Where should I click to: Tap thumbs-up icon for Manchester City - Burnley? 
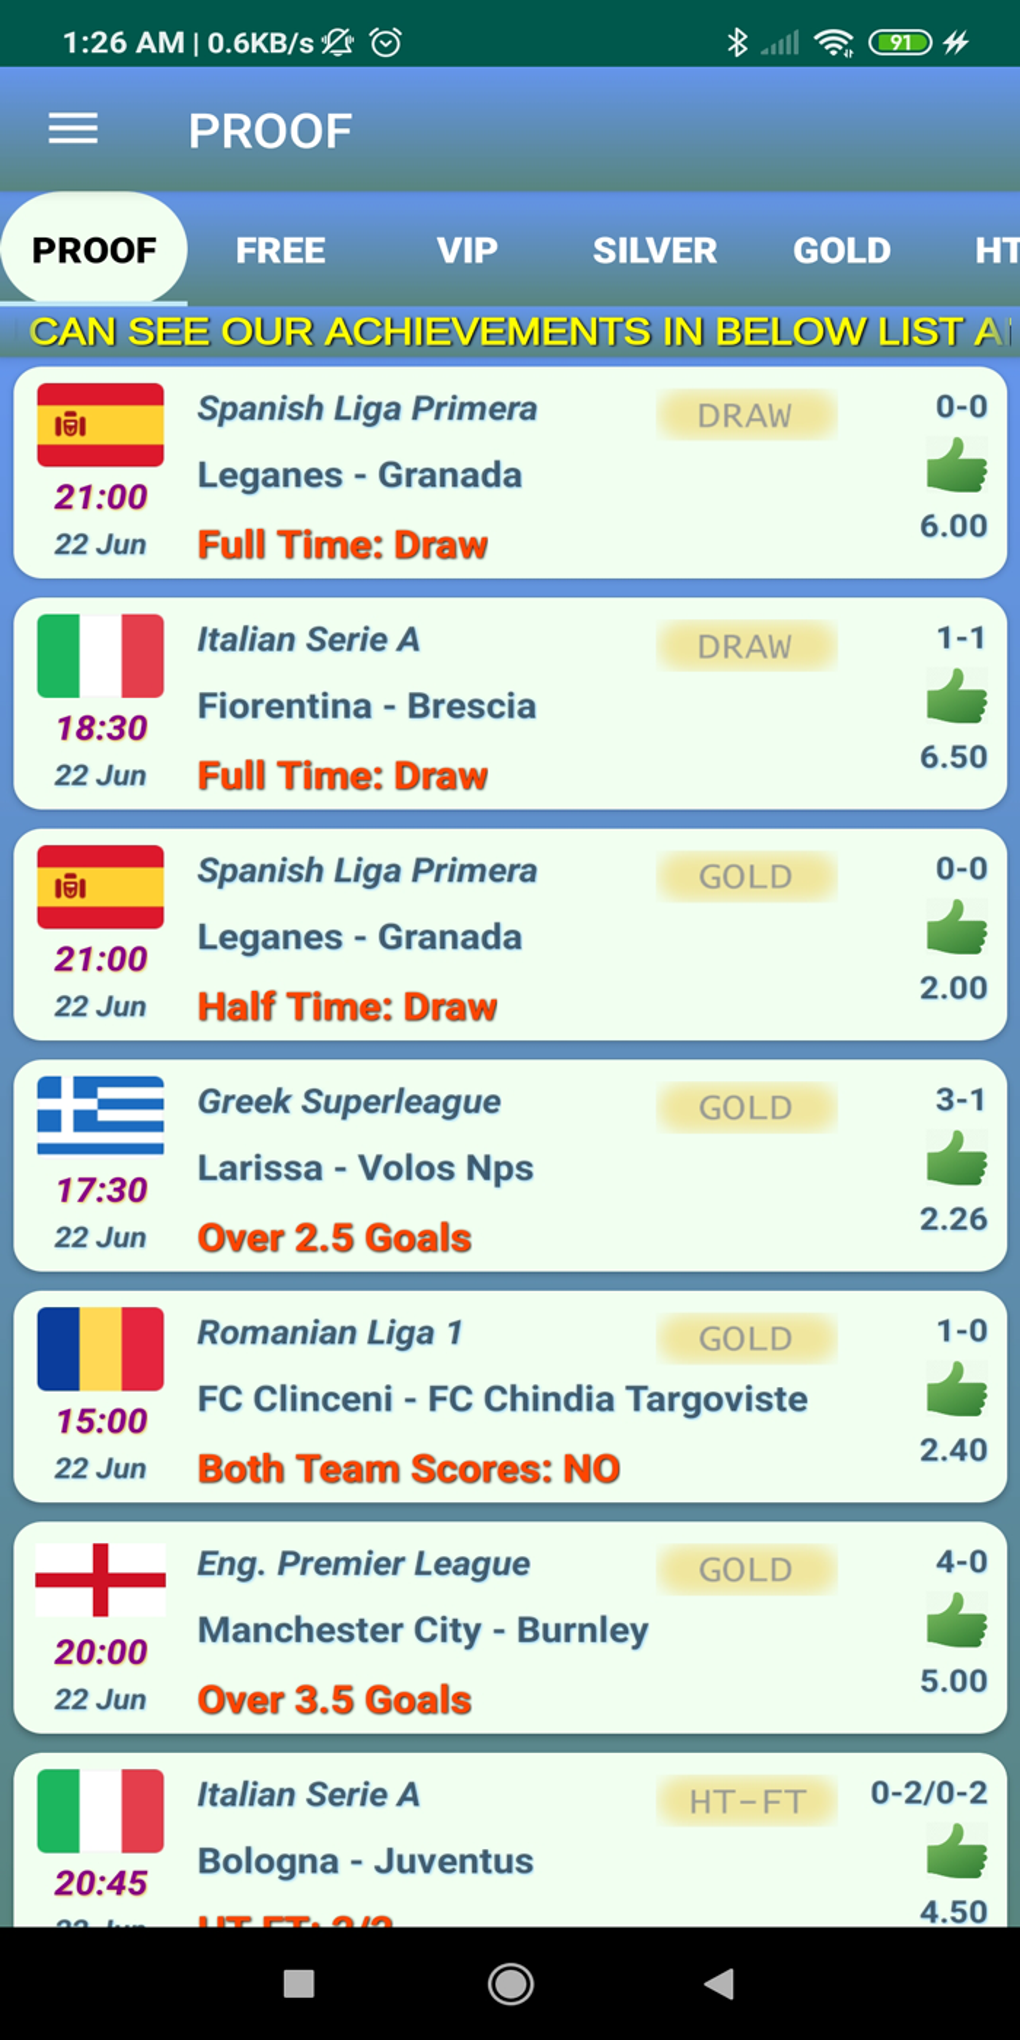click(x=956, y=1621)
